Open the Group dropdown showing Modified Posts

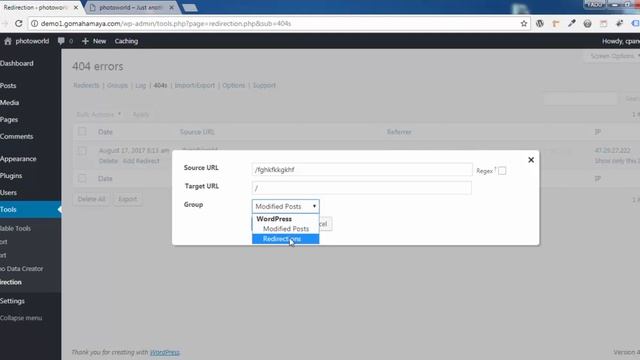point(286,206)
